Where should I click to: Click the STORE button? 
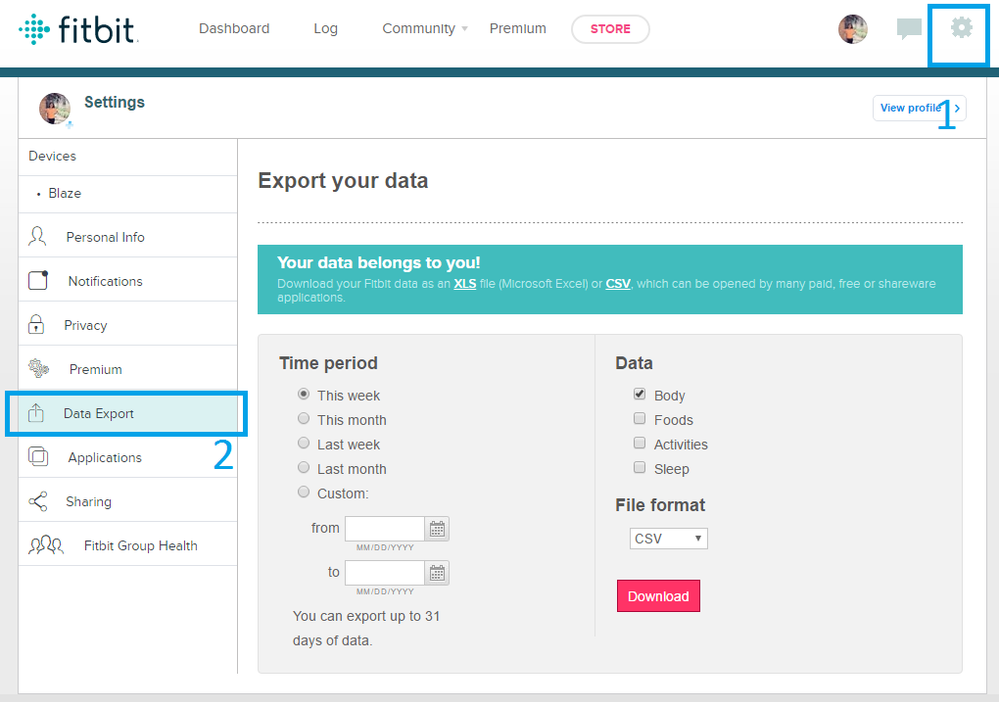610,29
